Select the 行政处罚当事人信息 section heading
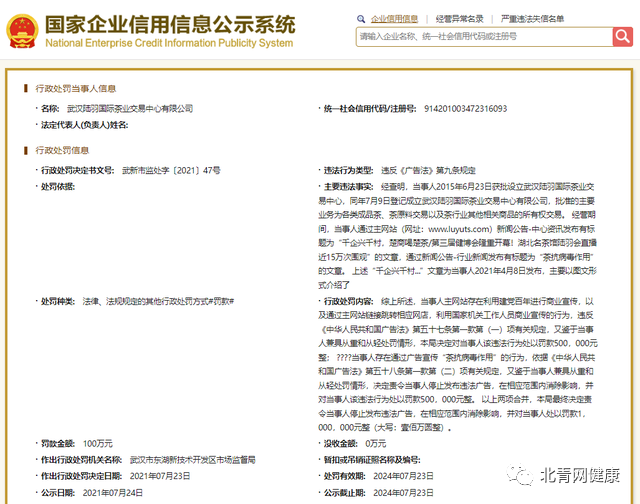 coord(76,89)
